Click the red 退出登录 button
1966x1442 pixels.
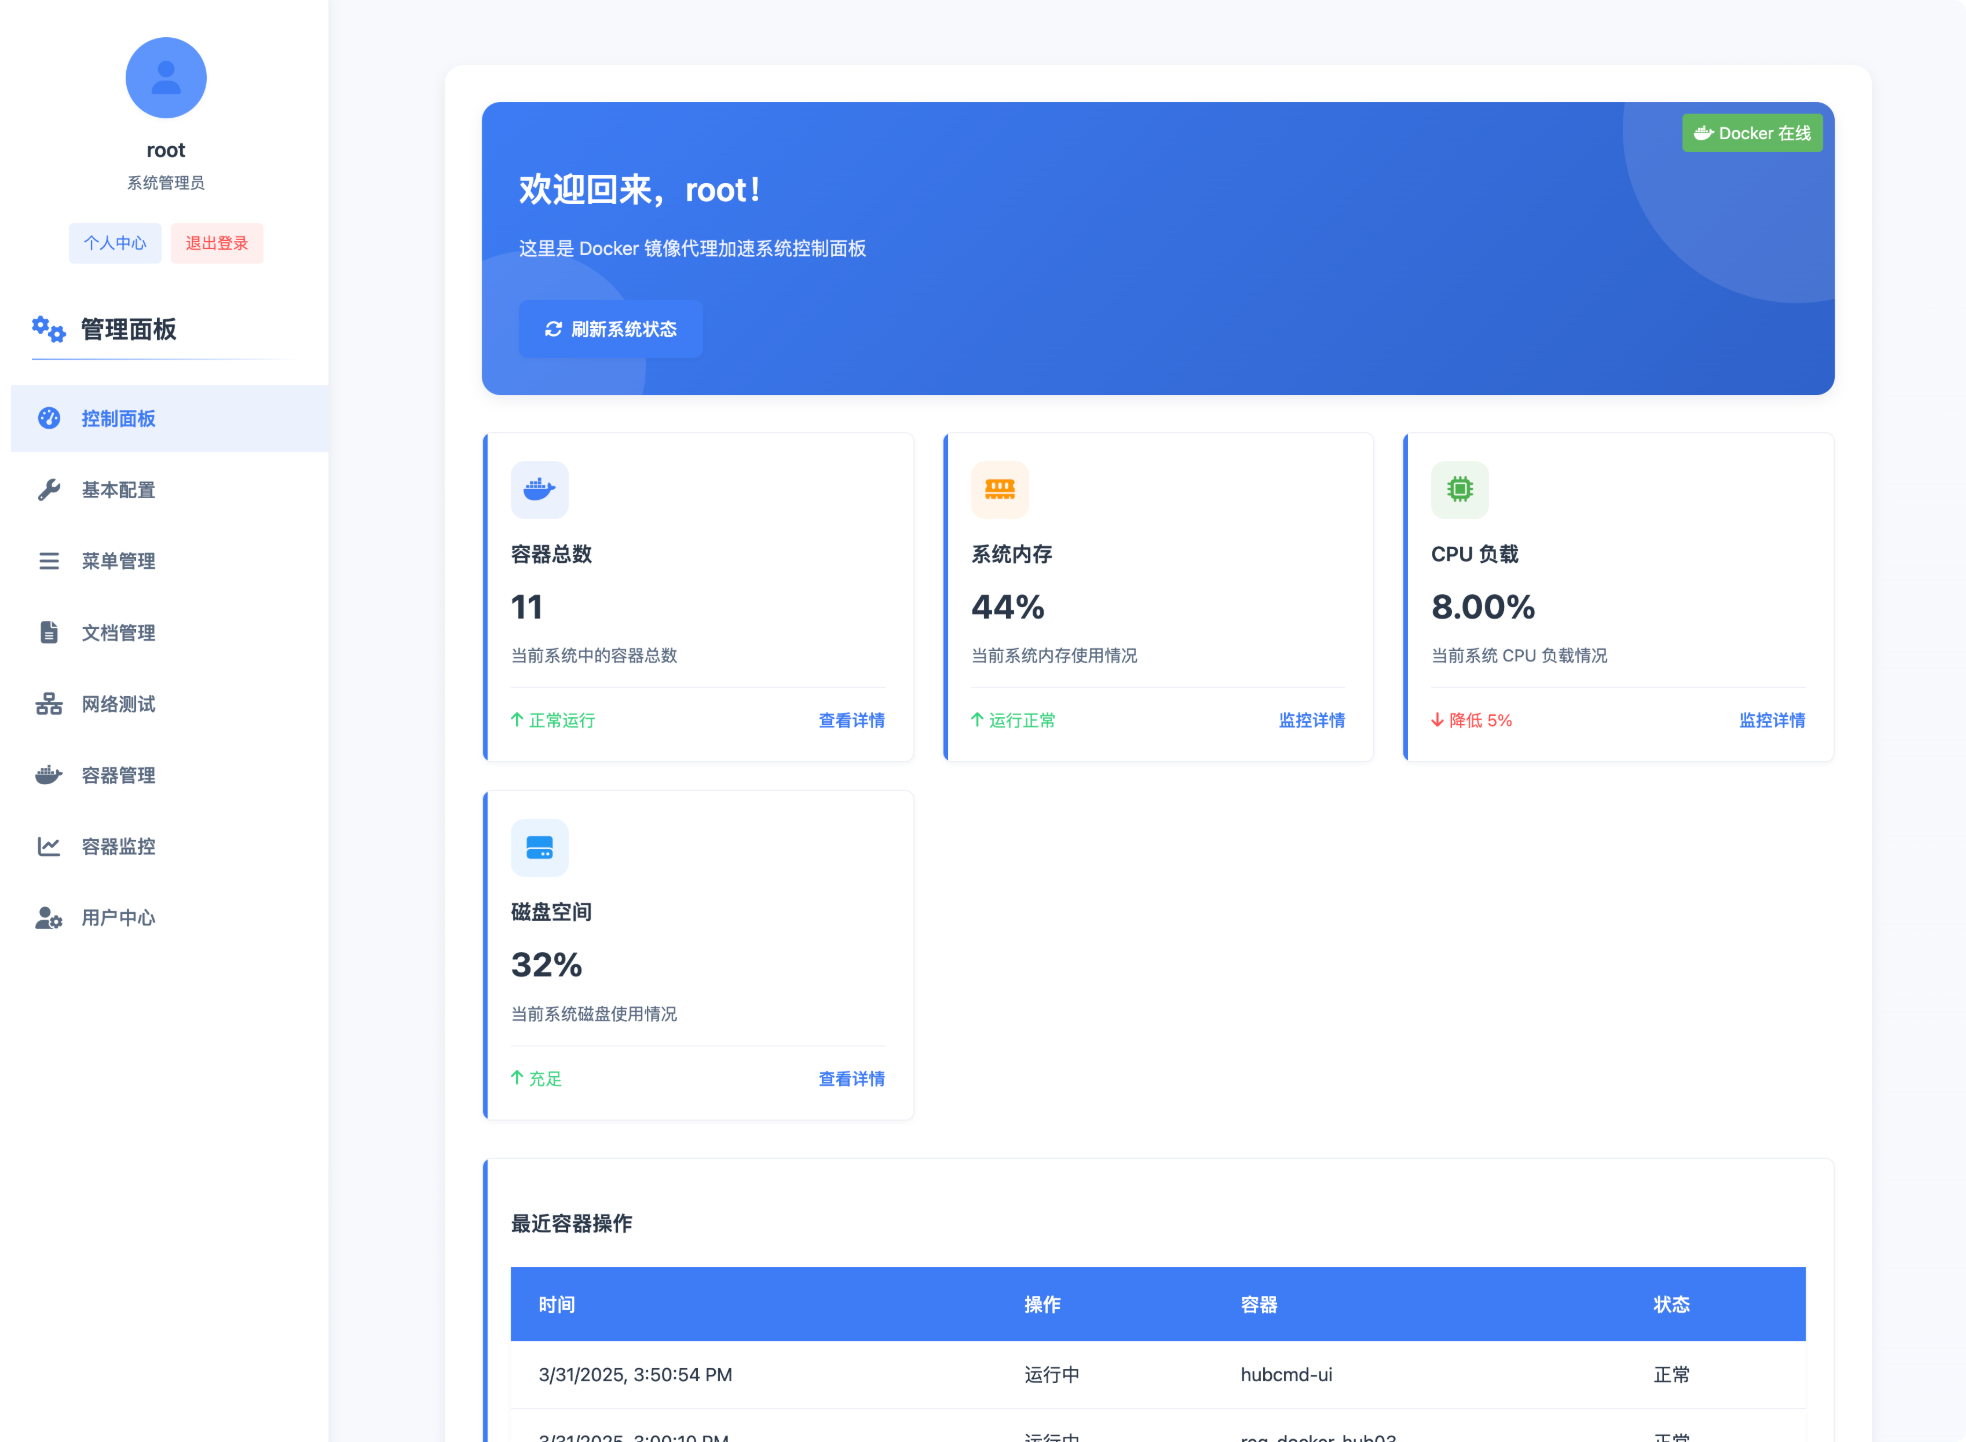point(217,243)
